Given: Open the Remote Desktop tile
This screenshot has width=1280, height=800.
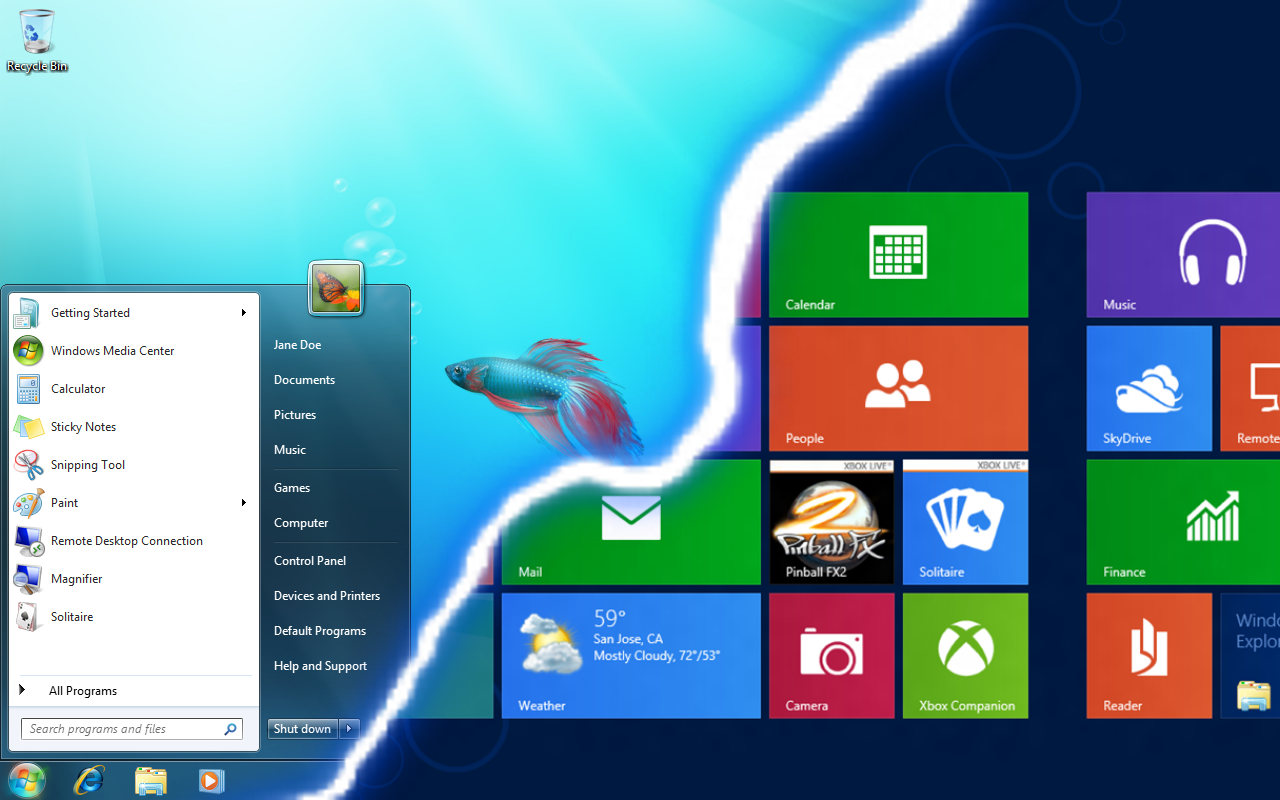Looking at the screenshot, I should coord(1250,388).
